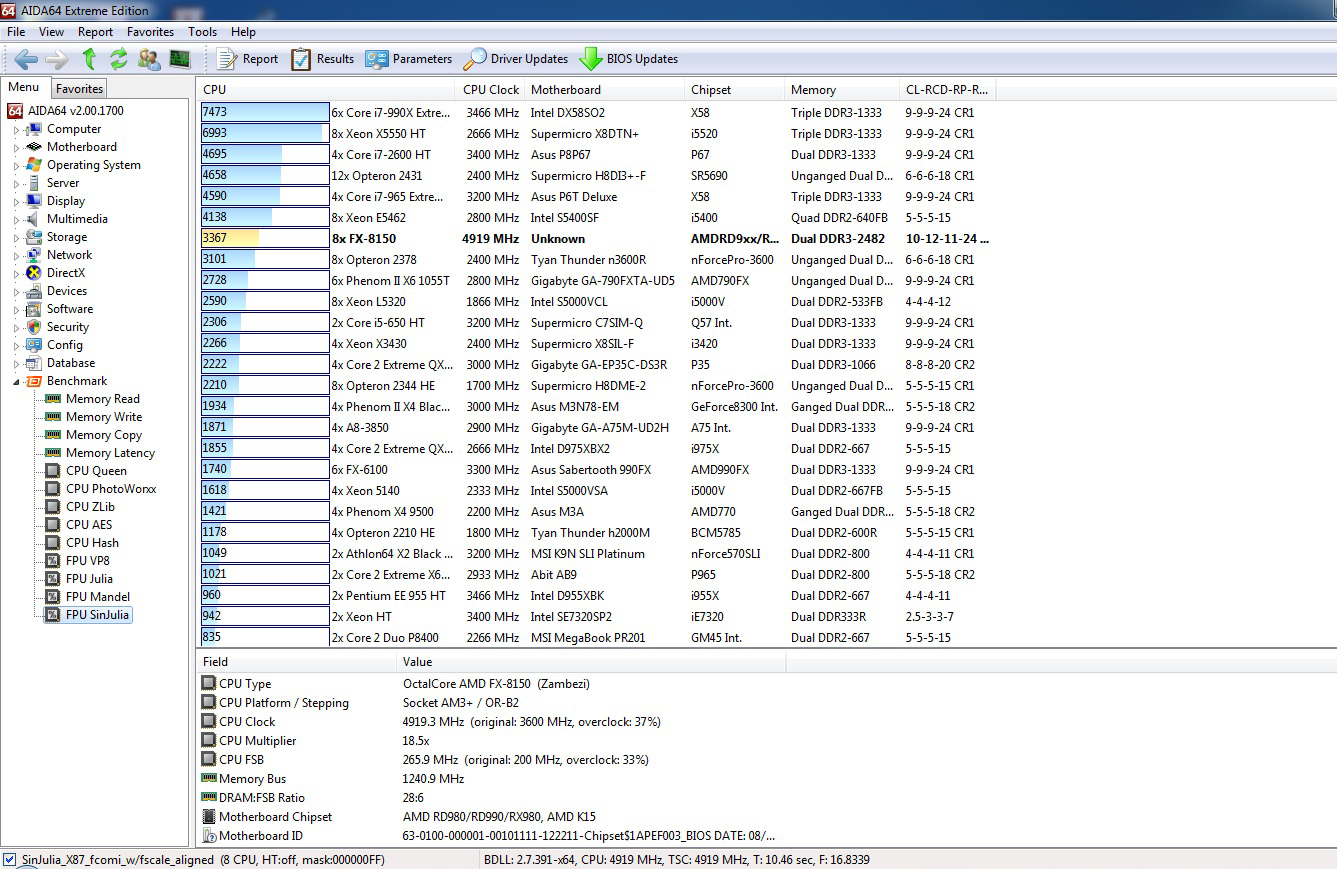1337x869 pixels.
Task: Open the Favorites menu in menu bar
Action: point(150,32)
